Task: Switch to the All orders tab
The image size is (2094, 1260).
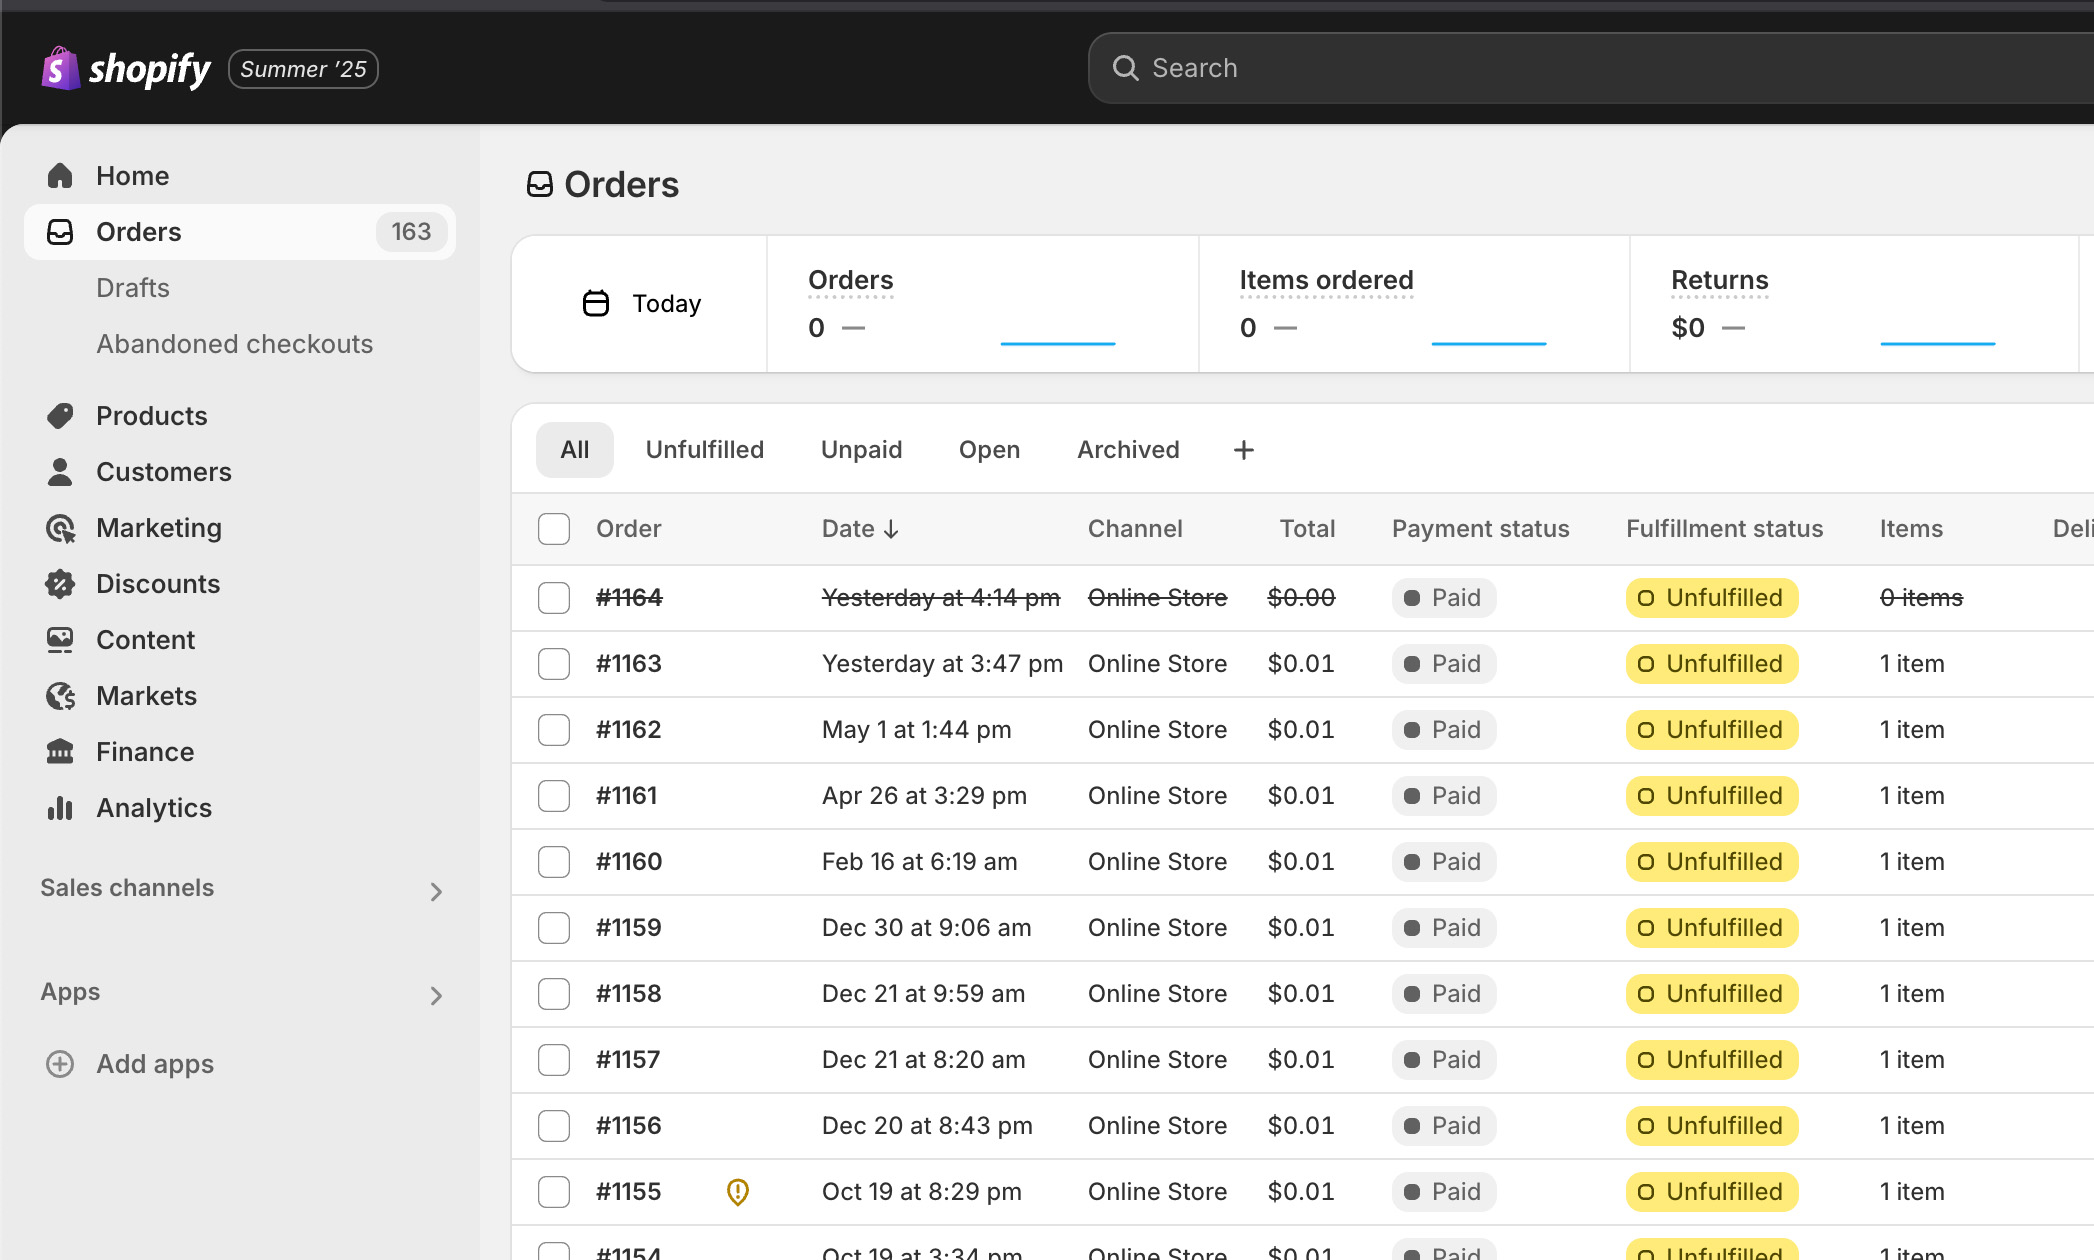Action: [x=575, y=450]
